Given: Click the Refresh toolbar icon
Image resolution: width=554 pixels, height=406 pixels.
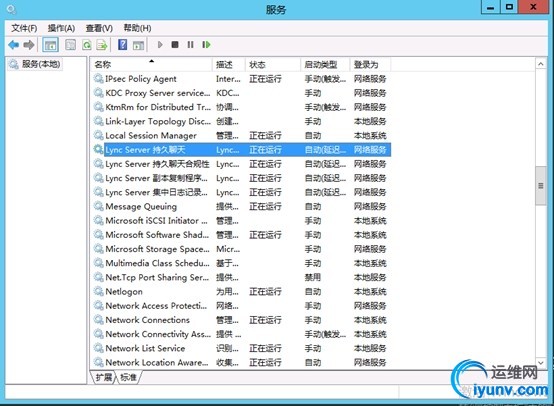Looking at the screenshot, I should click(x=87, y=45).
